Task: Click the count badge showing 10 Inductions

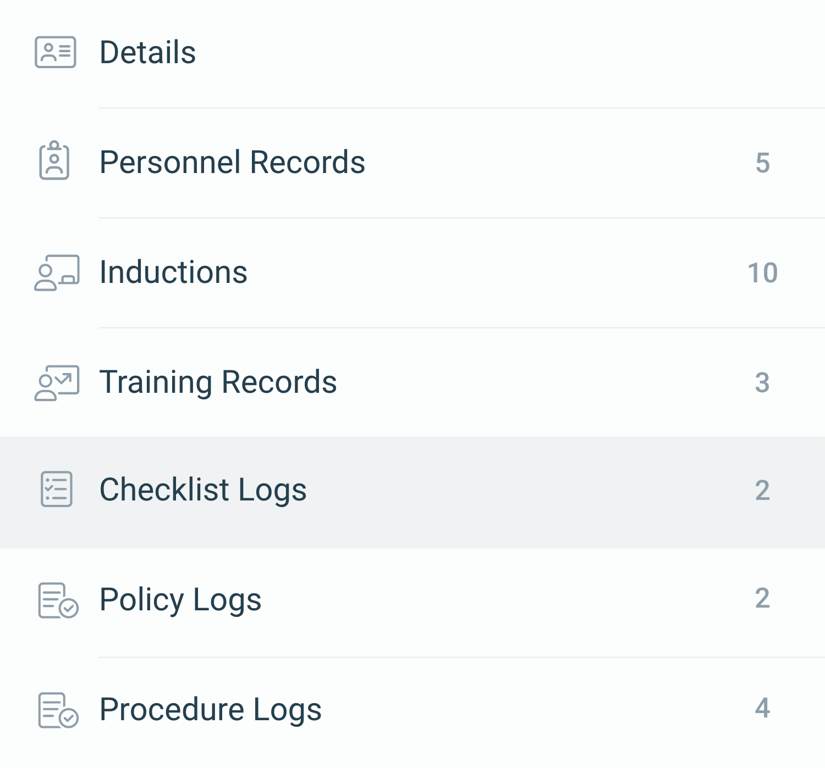Action: [x=763, y=272]
